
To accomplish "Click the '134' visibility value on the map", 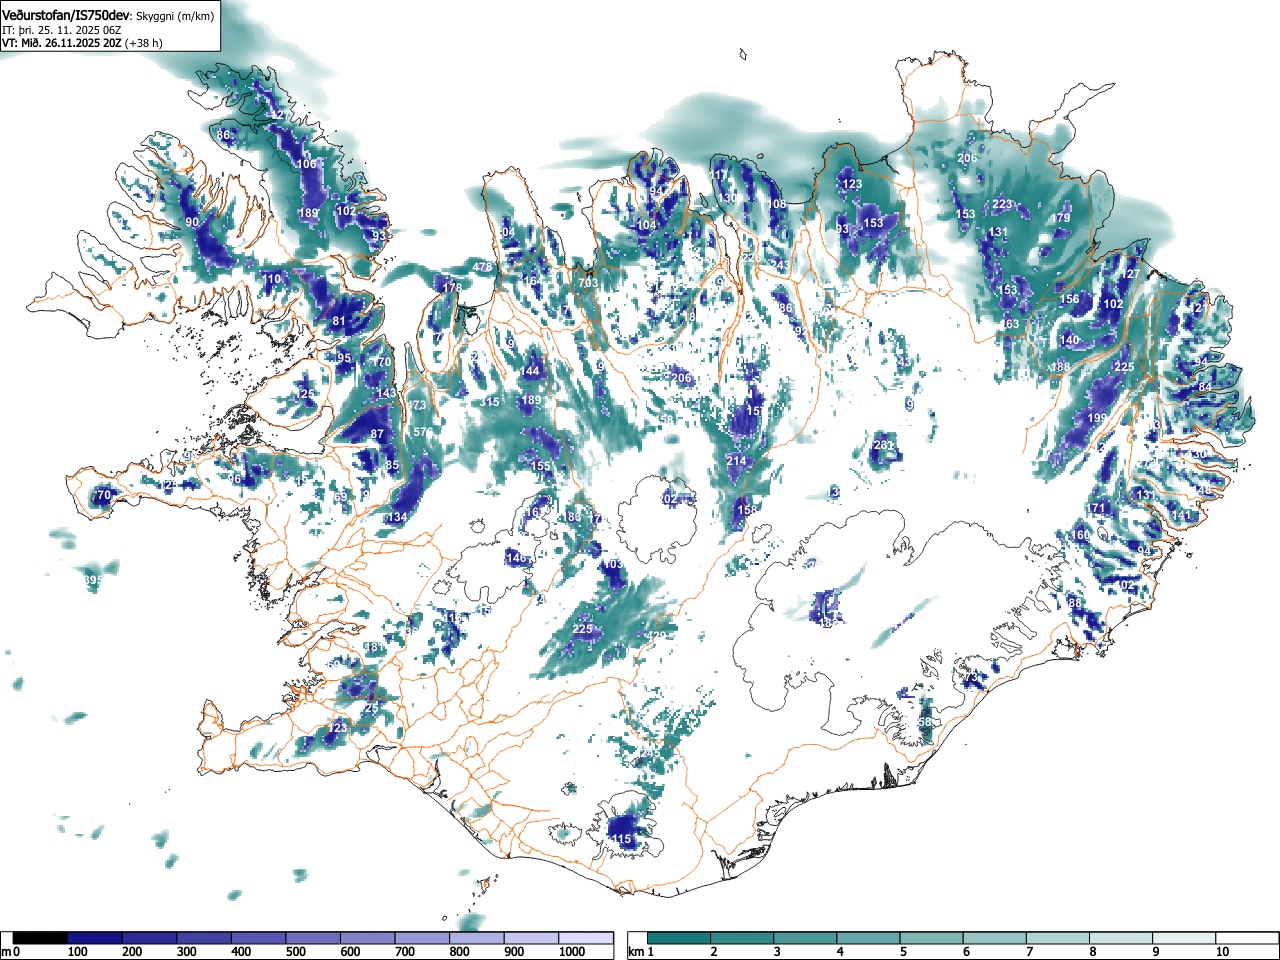I will click(x=398, y=517).
